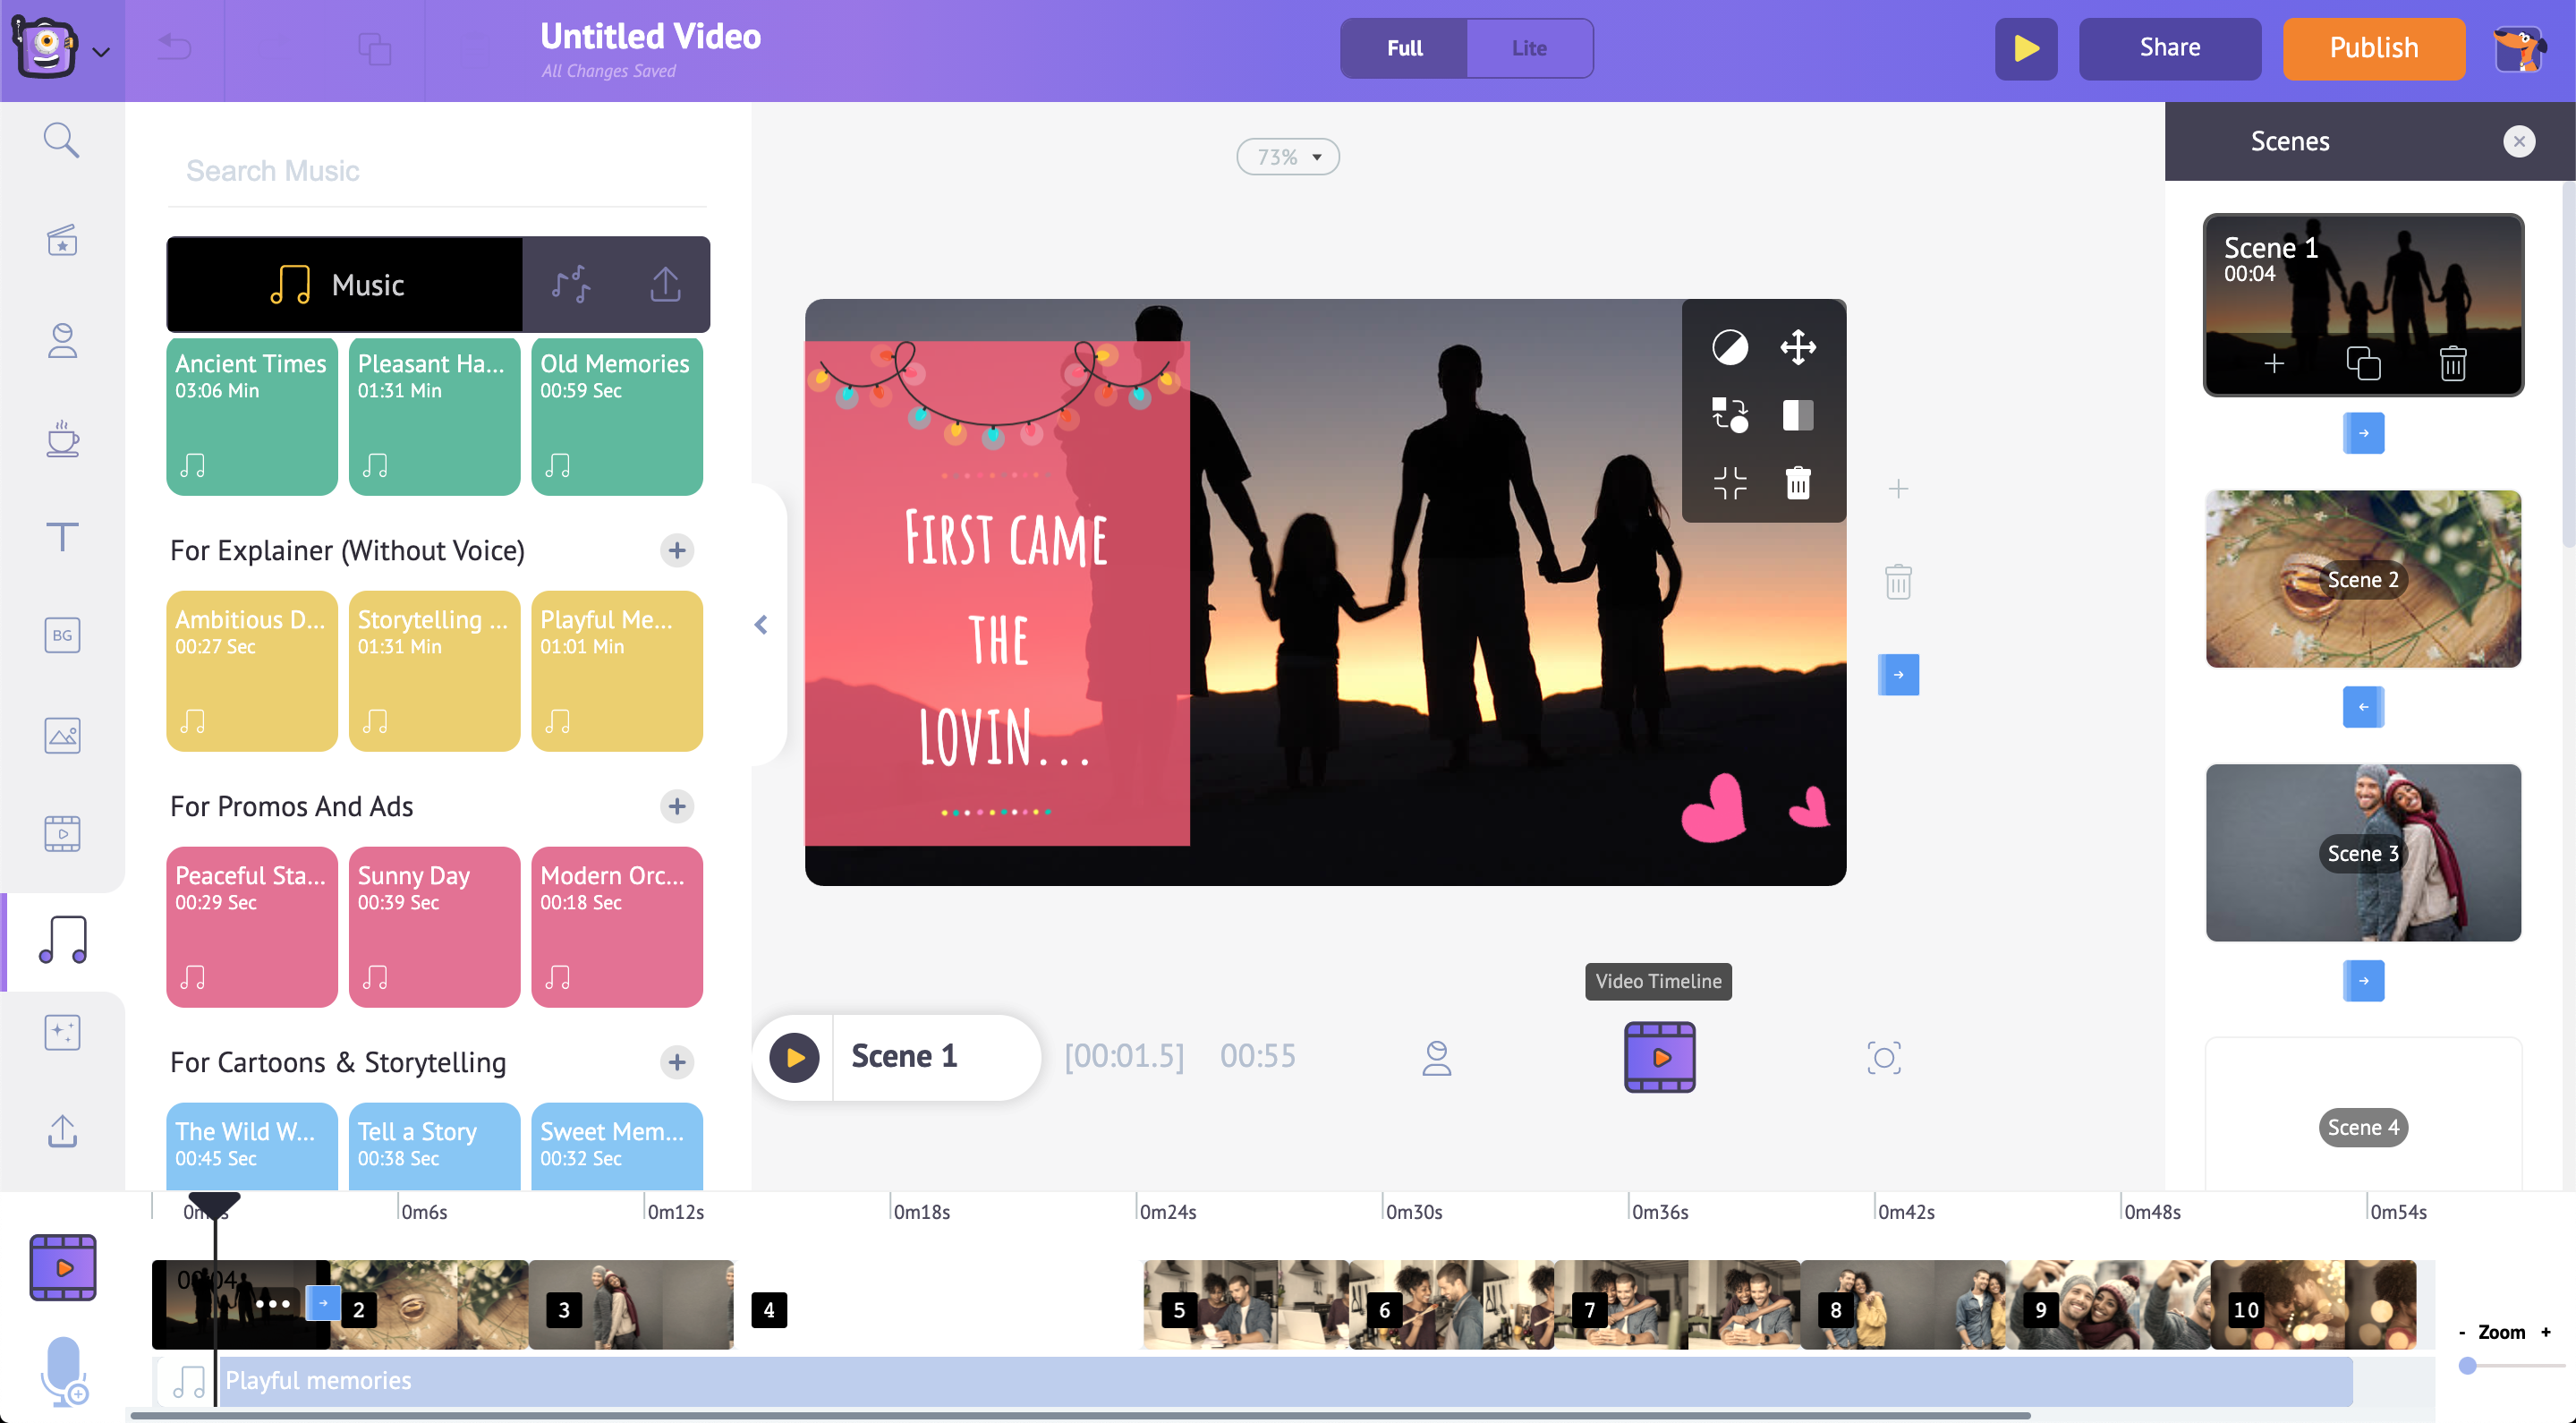The width and height of the screenshot is (2576, 1423).
Task: Toggle Full view mode button
Action: click(x=1405, y=47)
